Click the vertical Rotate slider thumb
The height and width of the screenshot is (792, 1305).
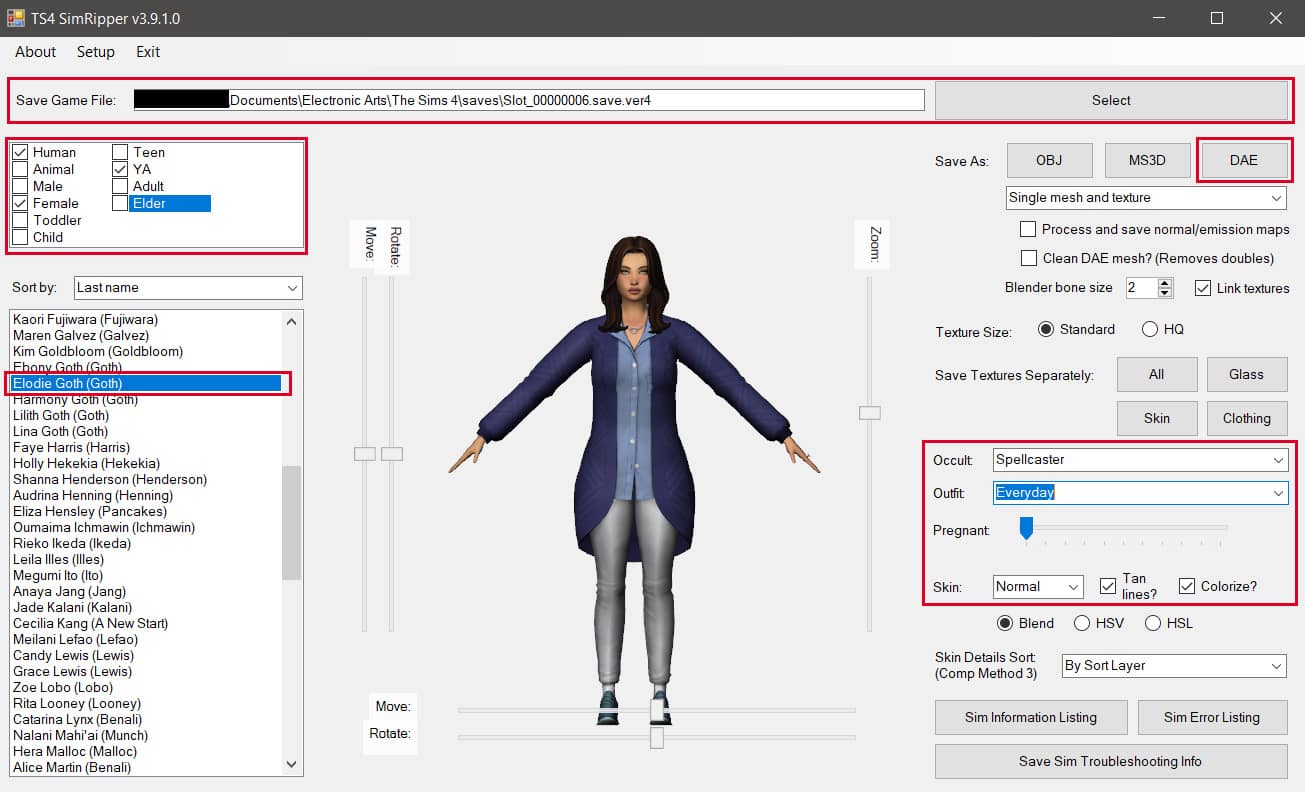[392, 454]
